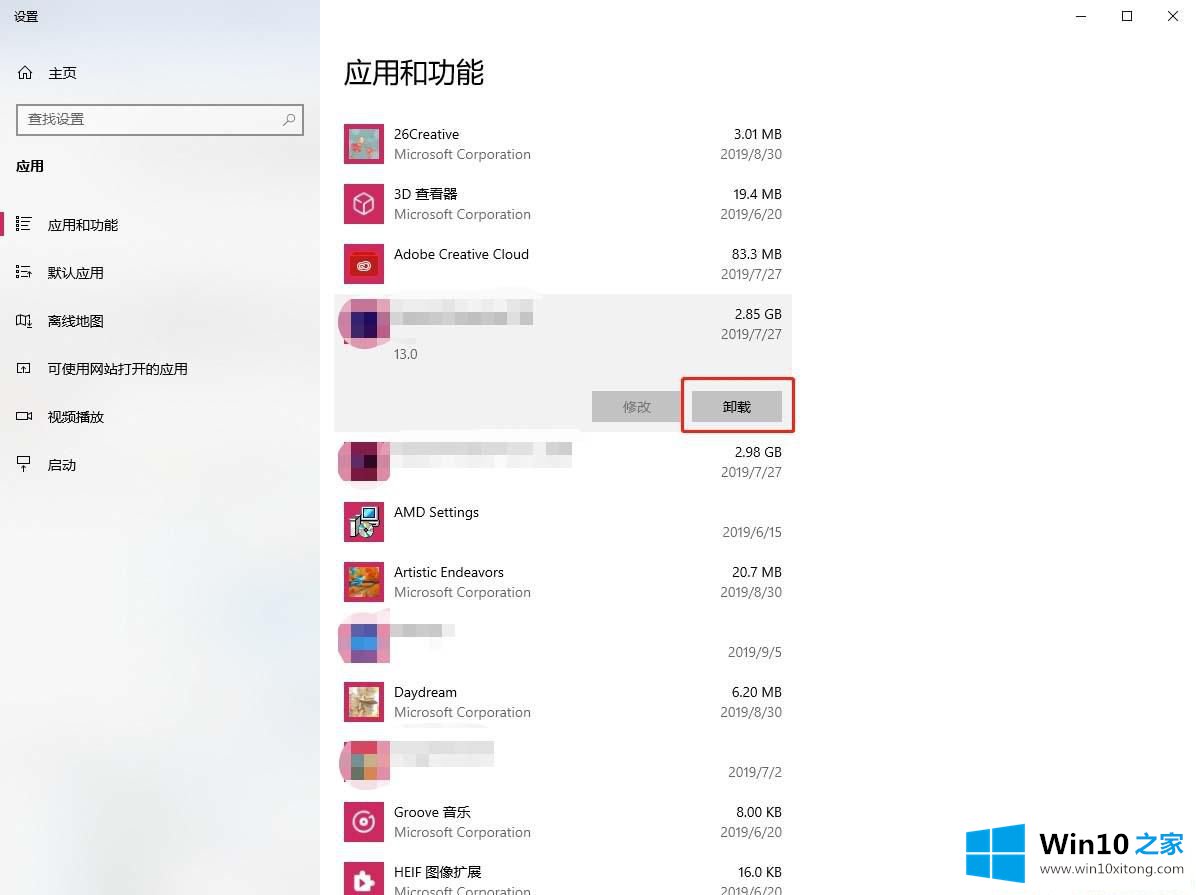Click the 视频播放 camera icon

point(24,416)
